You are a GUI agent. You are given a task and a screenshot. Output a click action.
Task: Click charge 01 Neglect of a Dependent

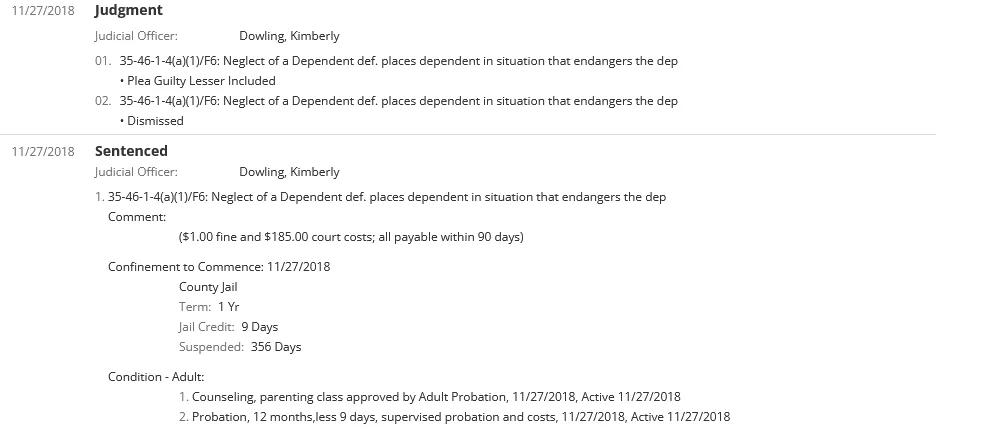click(x=398, y=61)
